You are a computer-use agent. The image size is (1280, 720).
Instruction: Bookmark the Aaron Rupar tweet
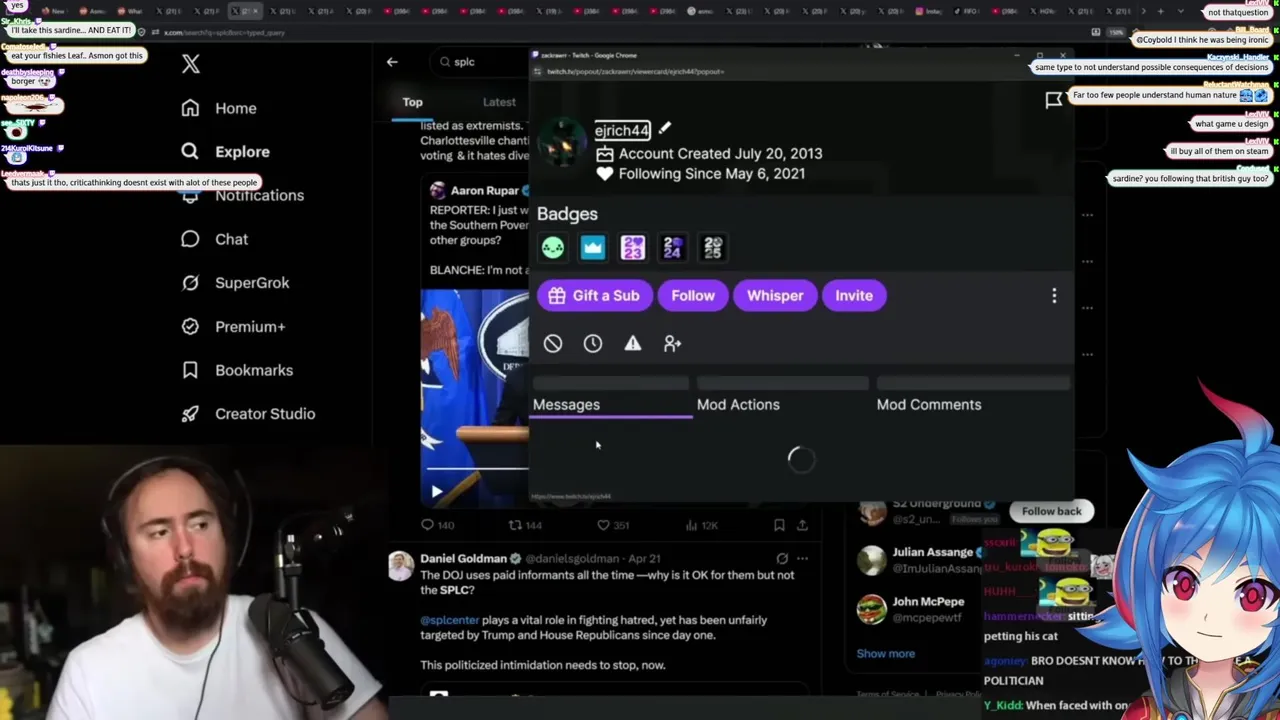[779, 525]
